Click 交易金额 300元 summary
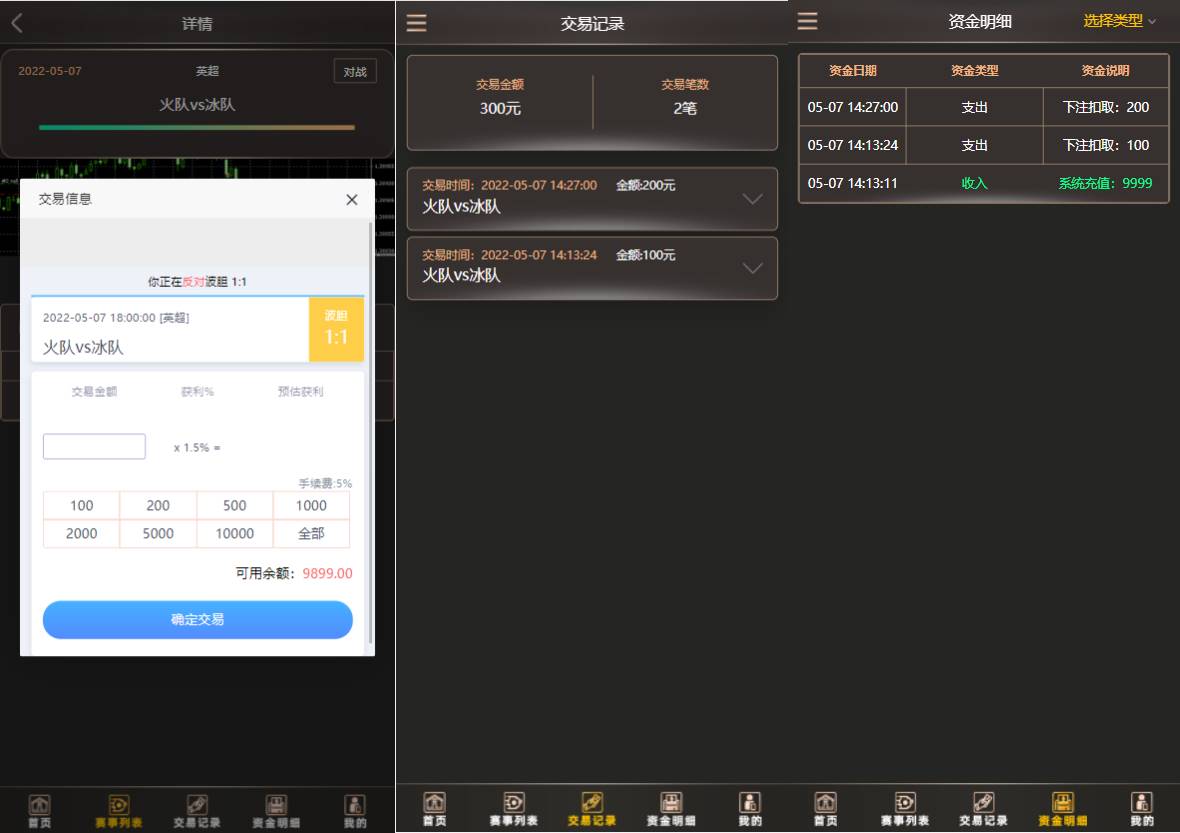1180x833 pixels. [x=500, y=97]
